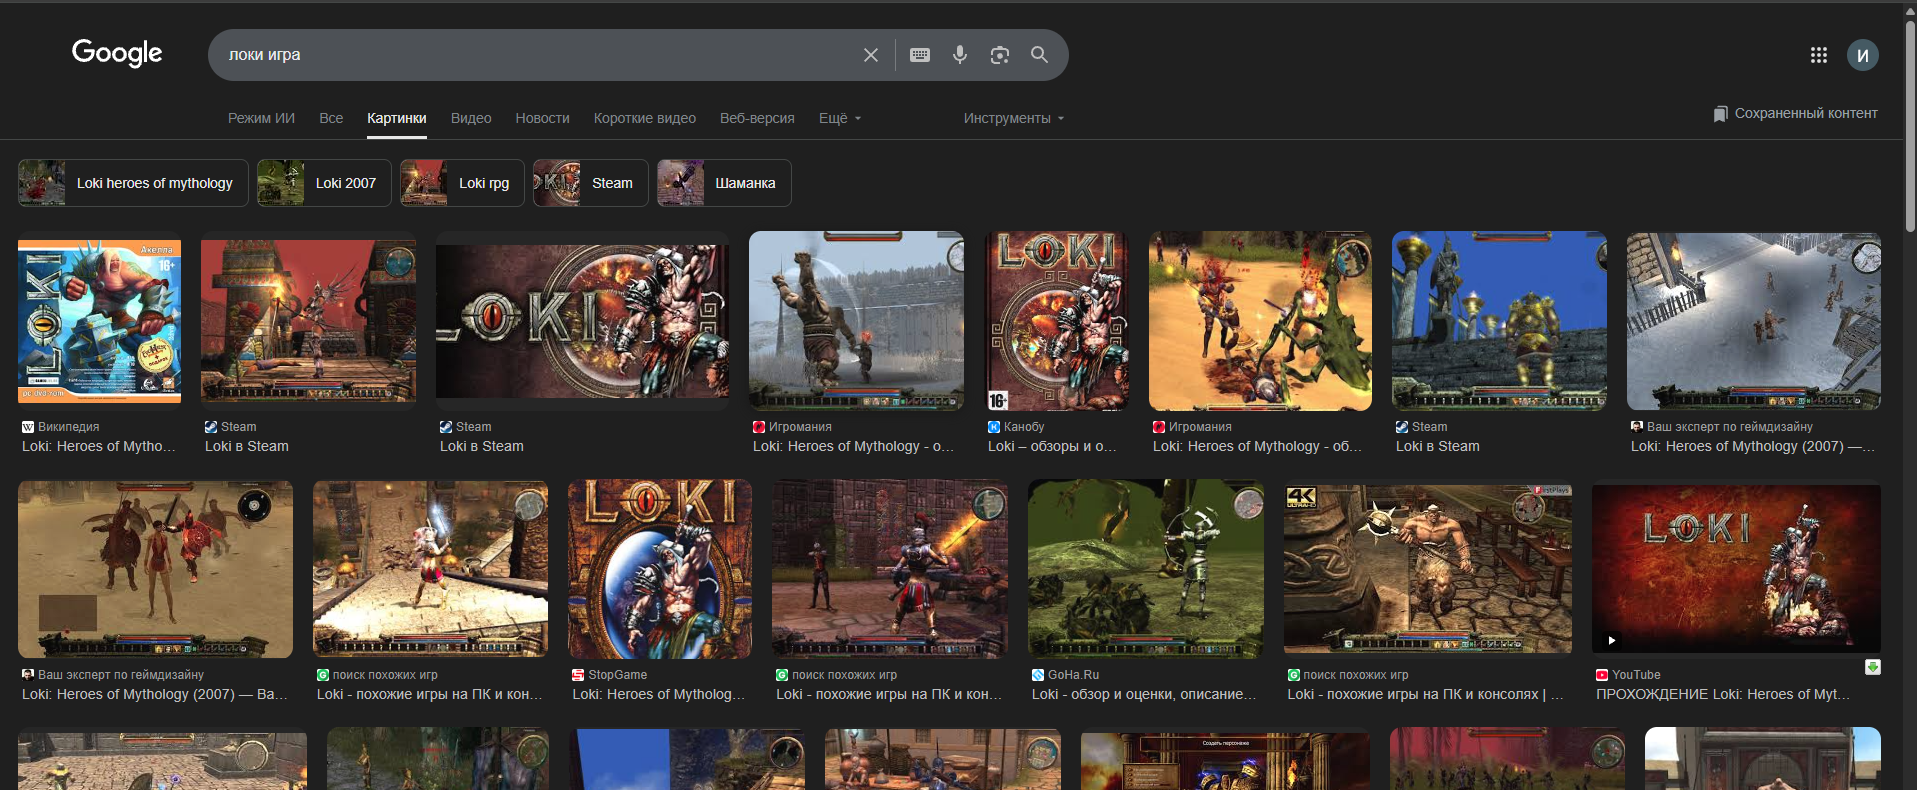1917x790 pixels.
Task: Switch to the Видео tab
Action: coord(471,118)
